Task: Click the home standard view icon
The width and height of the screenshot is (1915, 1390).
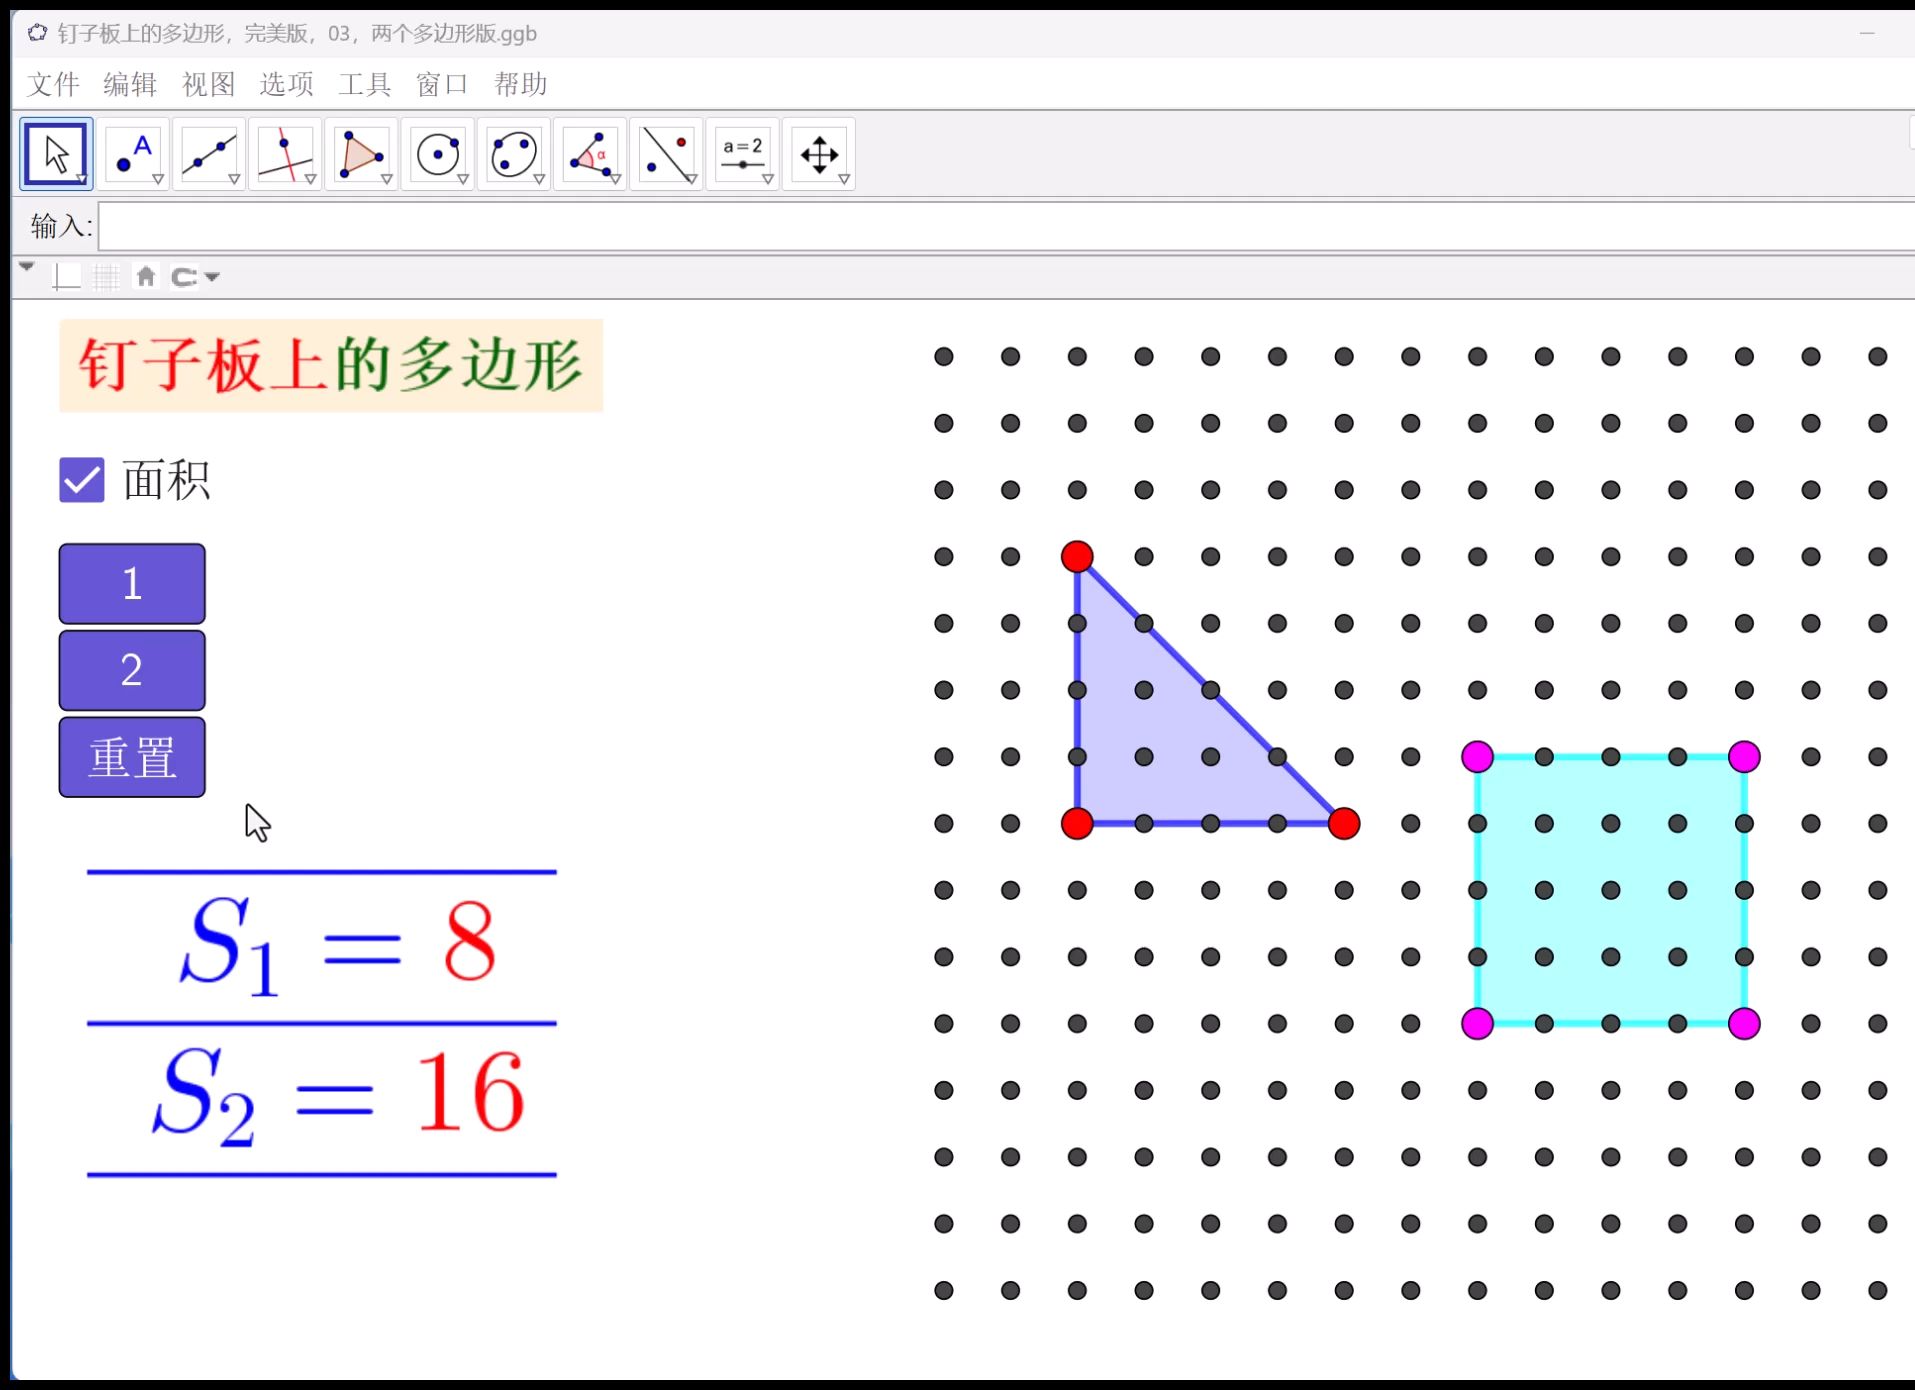Action: click(146, 276)
